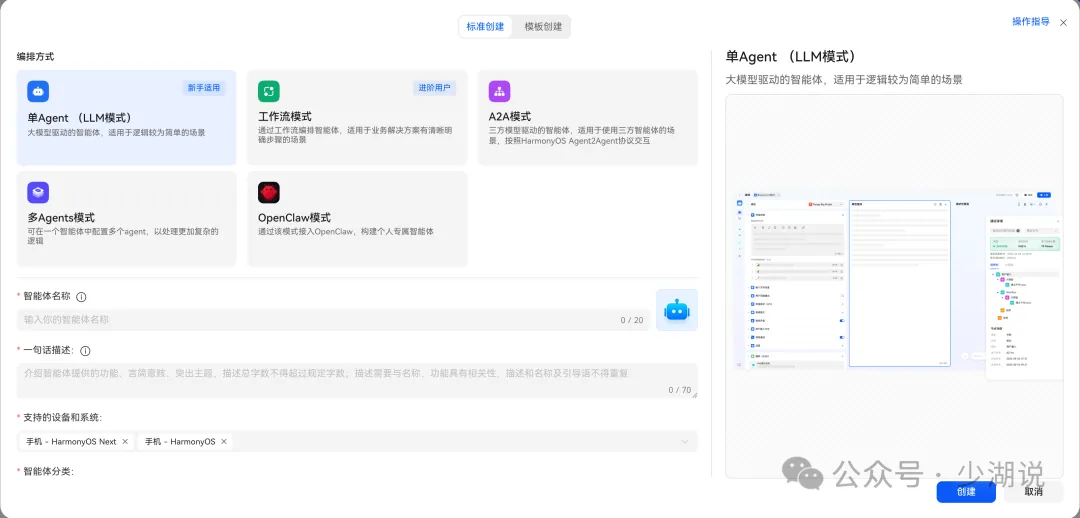
Task: Click the red OpenClaw模式 icon
Action: 269,192
